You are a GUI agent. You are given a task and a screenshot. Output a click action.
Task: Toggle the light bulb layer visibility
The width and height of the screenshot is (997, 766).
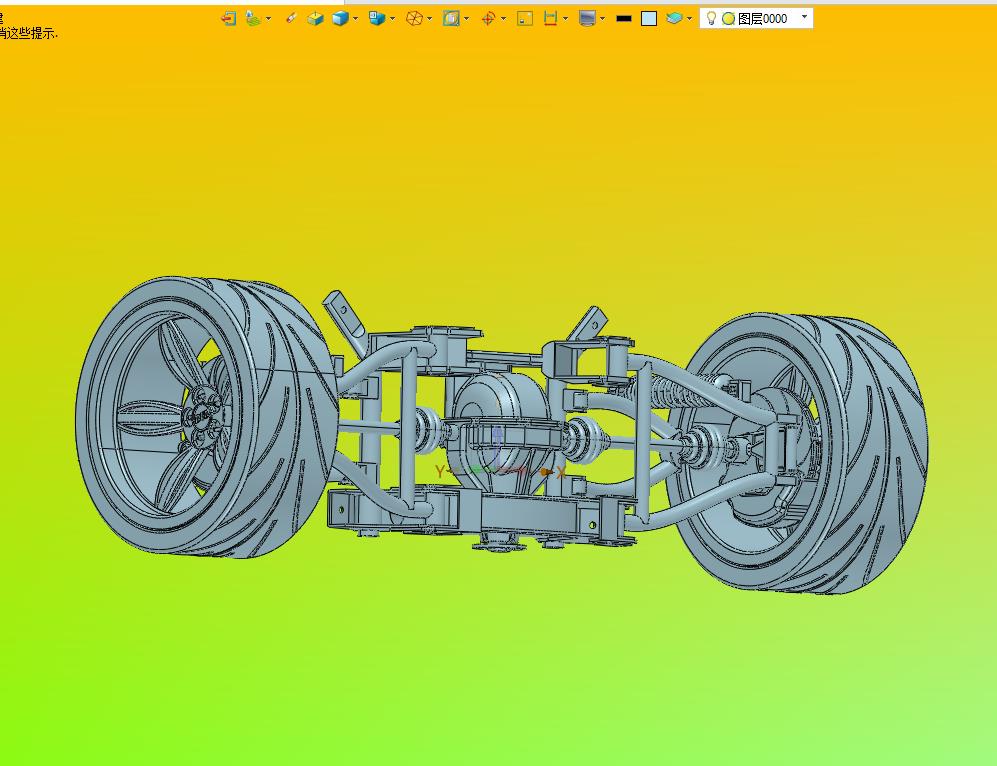pyautogui.click(x=711, y=18)
